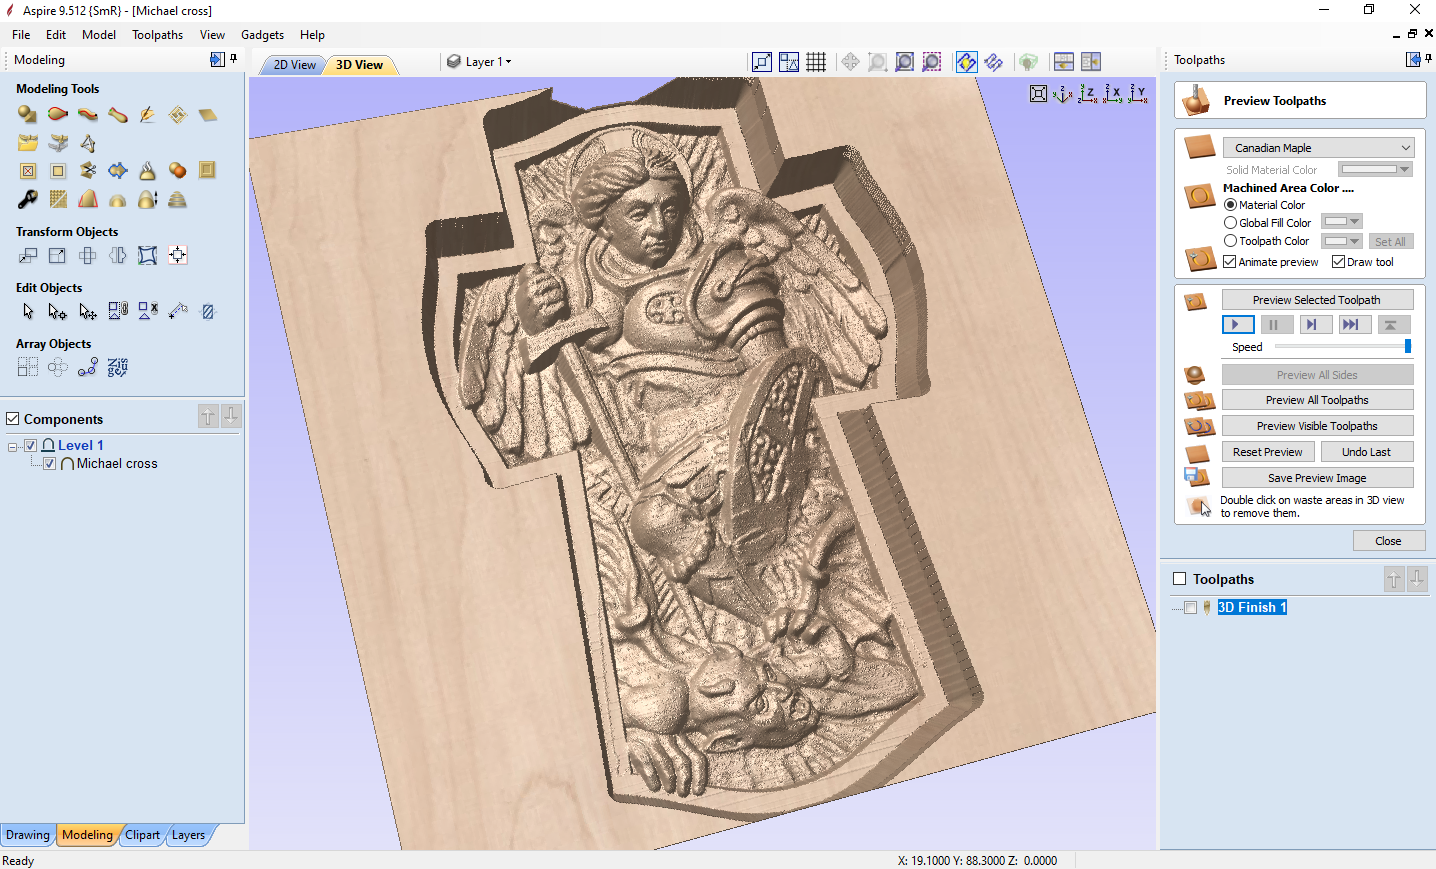This screenshot has width=1436, height=869.
Task: Click the Zoom to Box magnifier icon
Action: [x=877, y=62]
